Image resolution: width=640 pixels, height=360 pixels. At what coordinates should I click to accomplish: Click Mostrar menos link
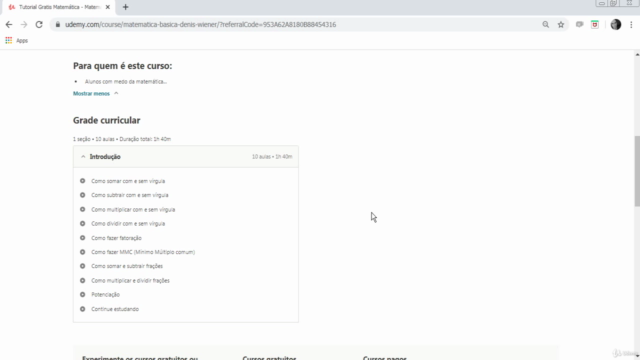pyautogui.click(x=91, y=93)
